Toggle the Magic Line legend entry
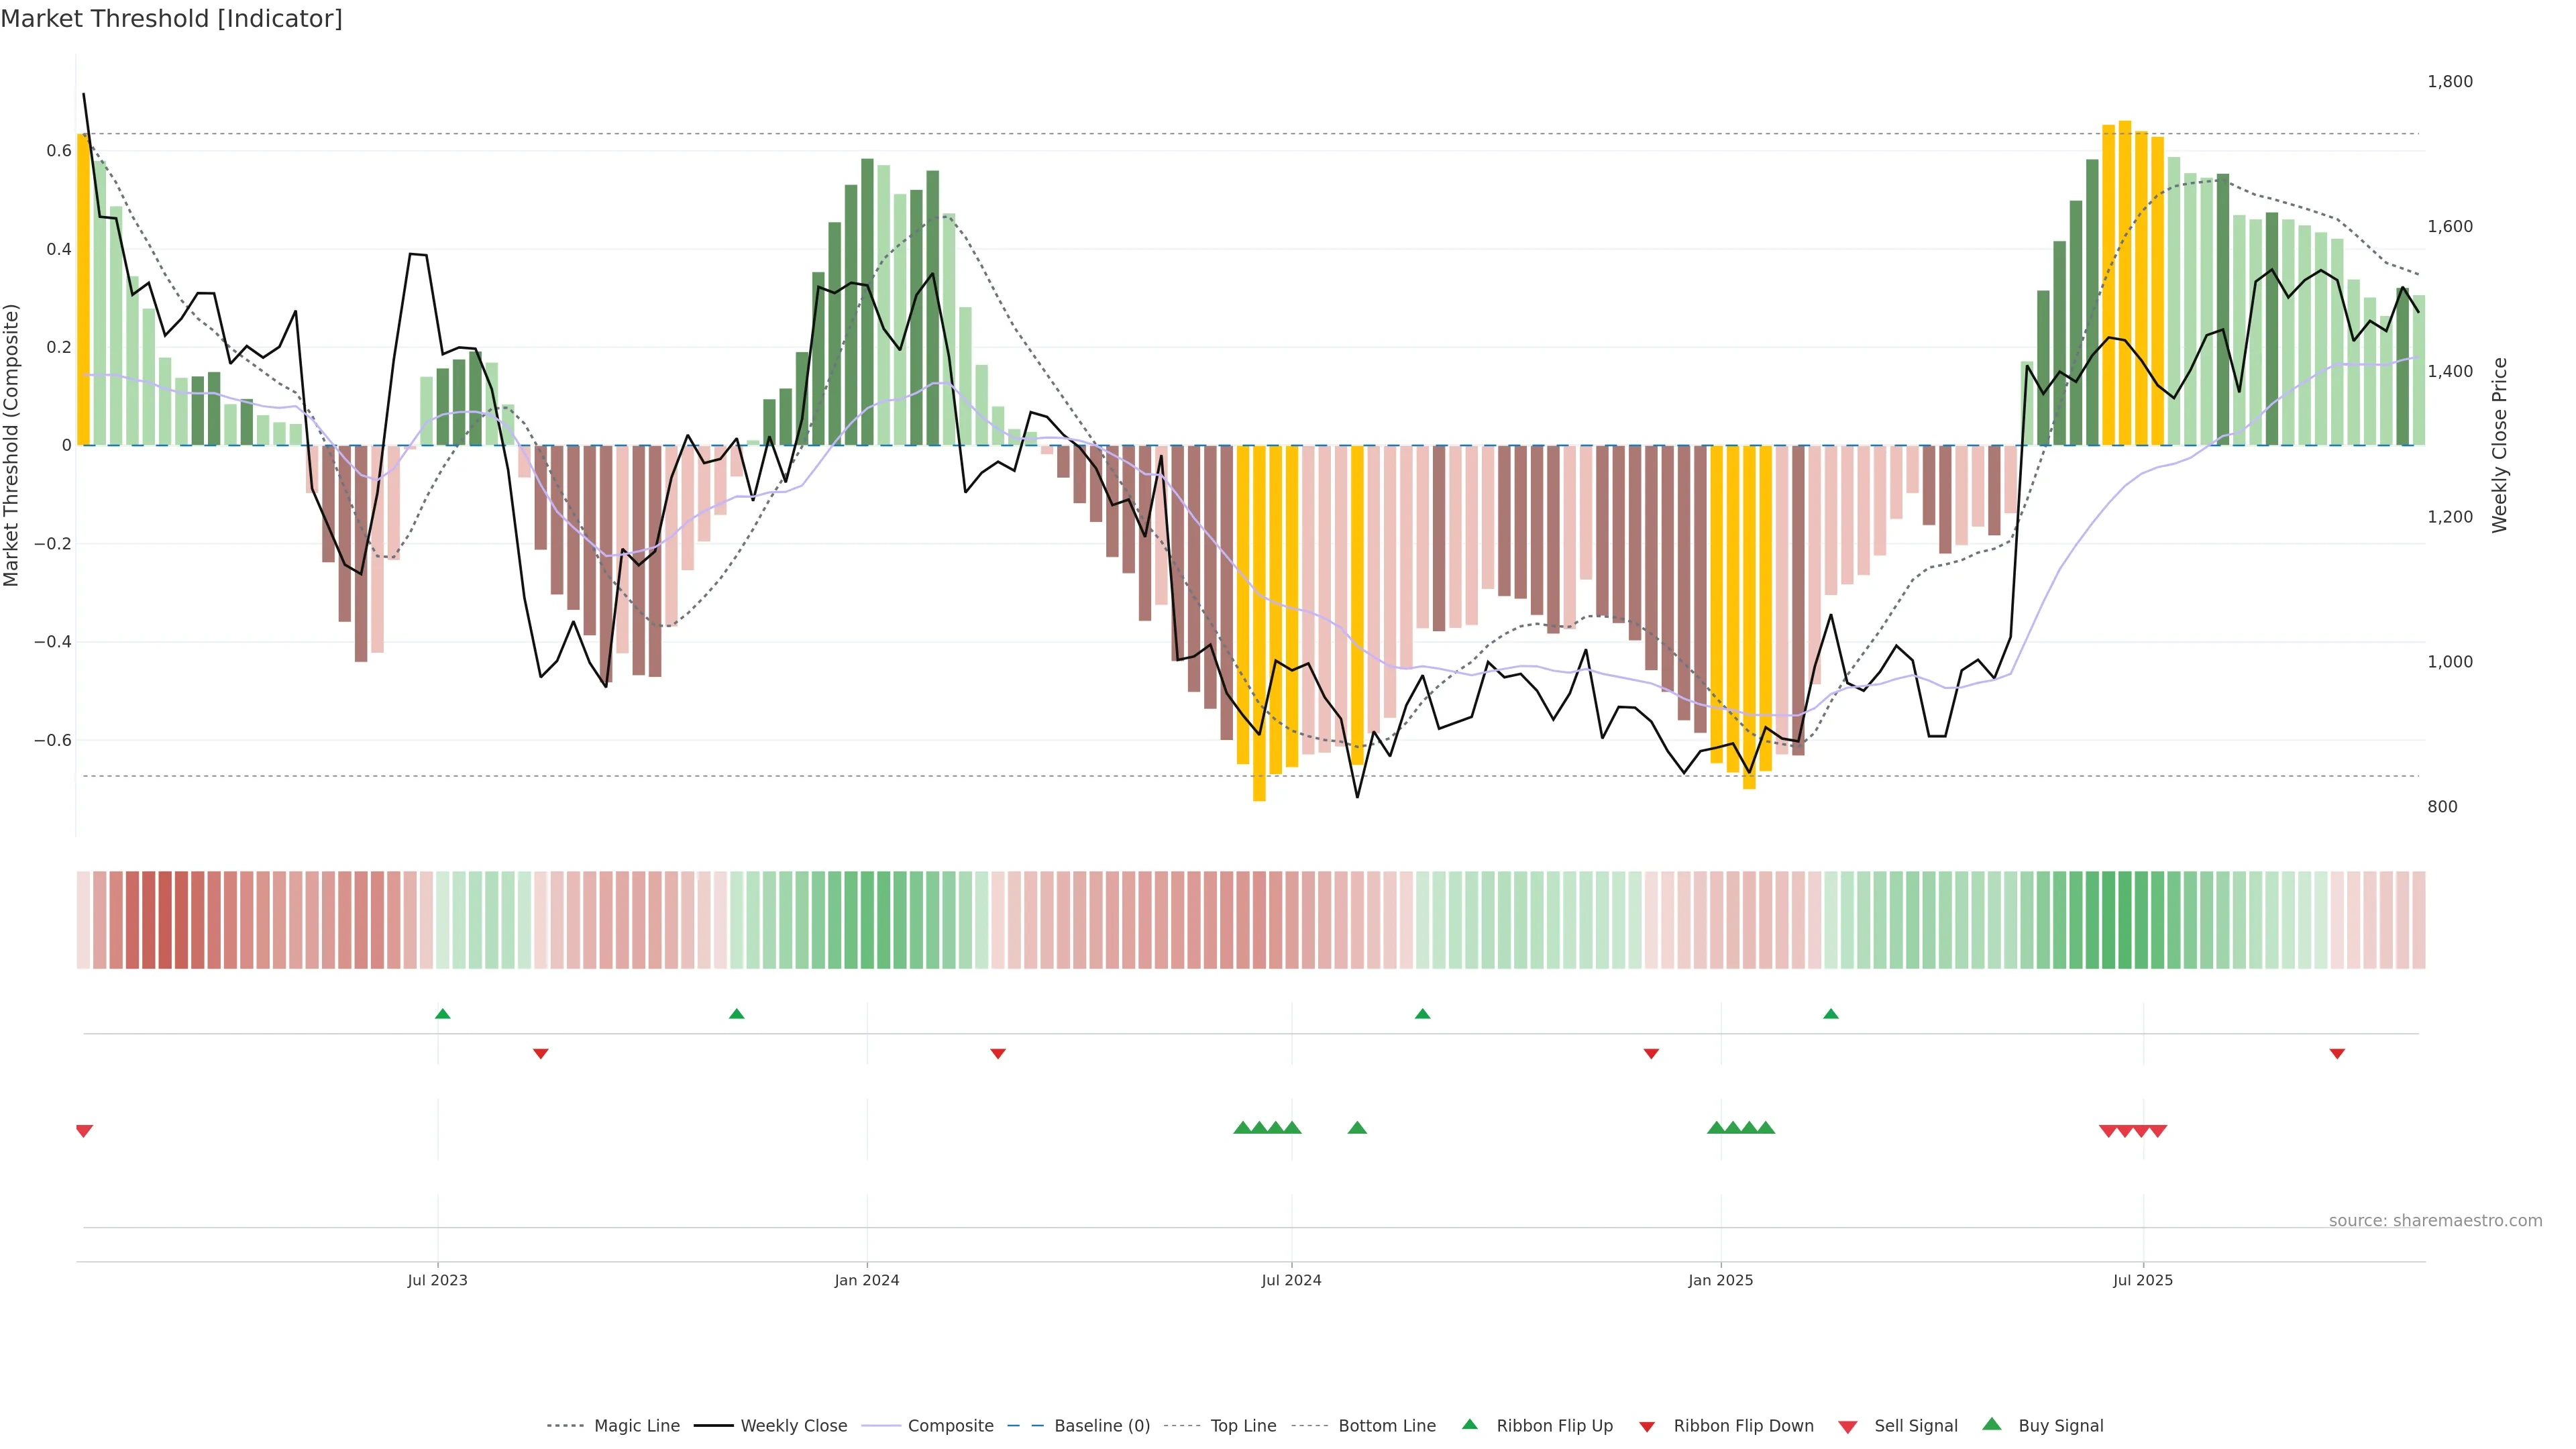 coord(636,1426)
